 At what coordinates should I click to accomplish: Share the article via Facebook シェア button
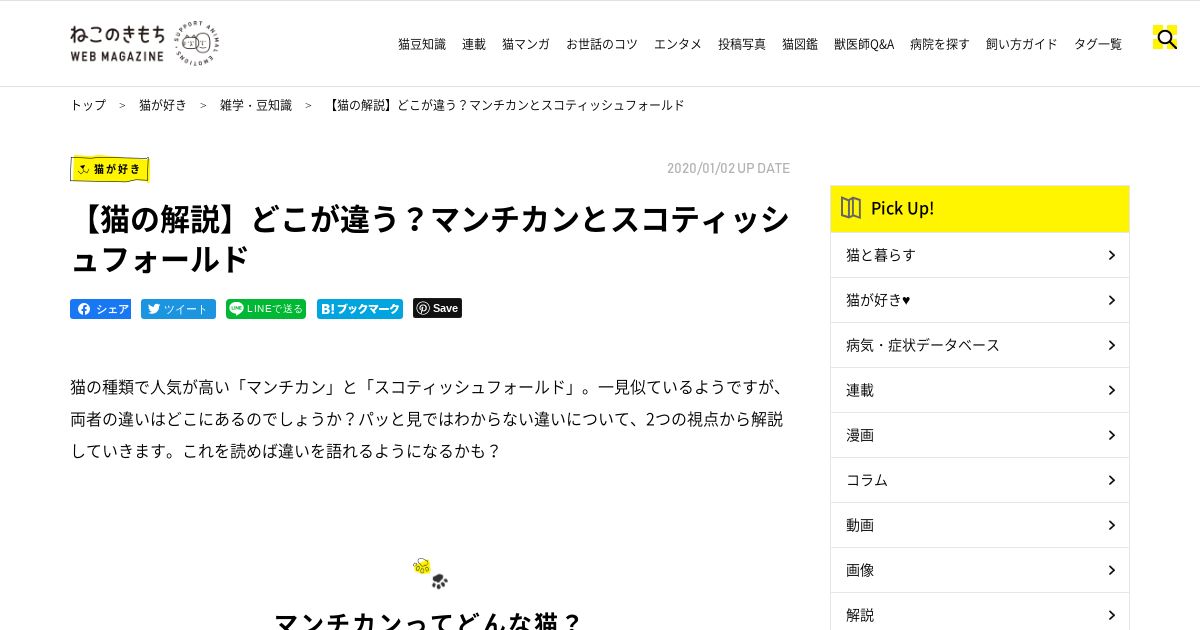(x=100, y=309)
